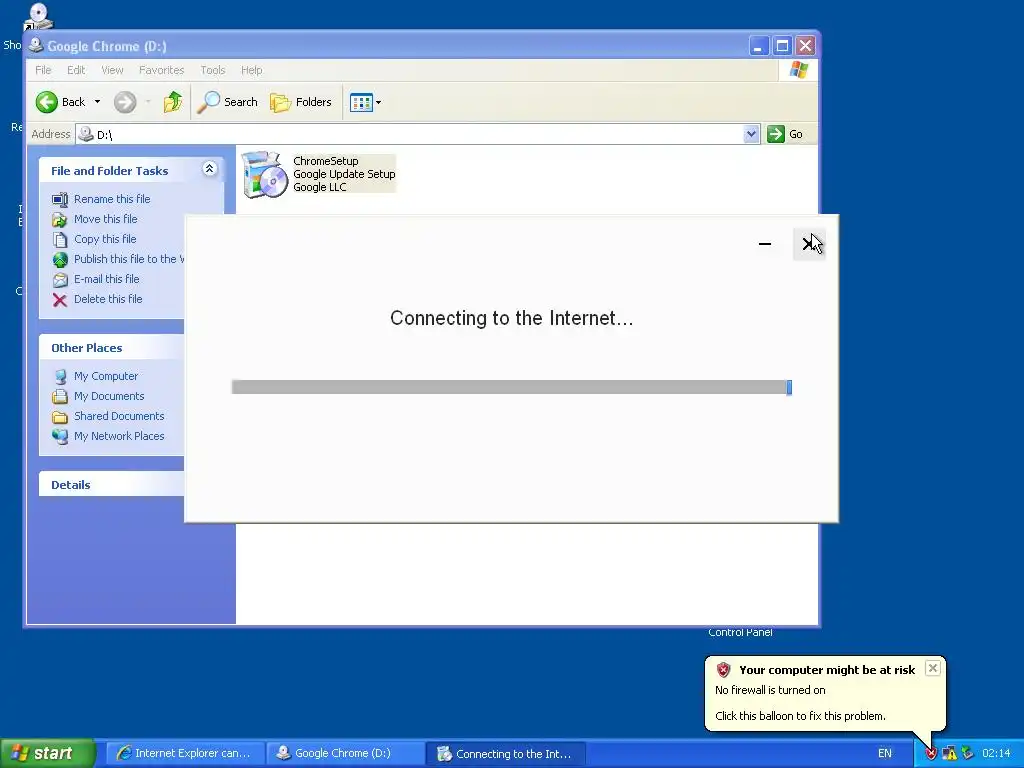Click the Go button

point(786,134)
